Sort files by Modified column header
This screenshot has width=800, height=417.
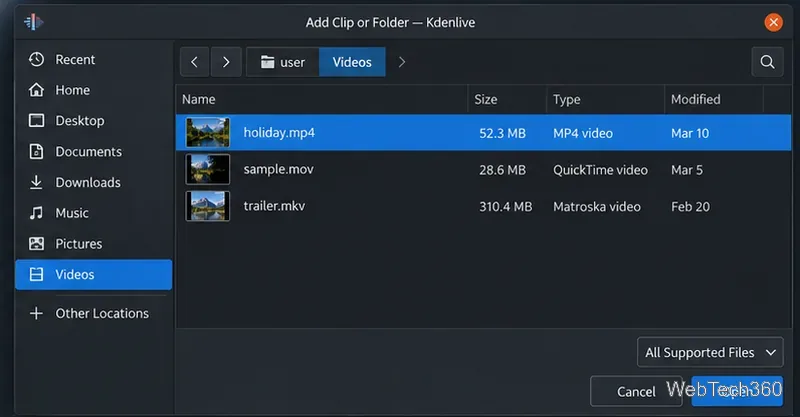point(714,100)
